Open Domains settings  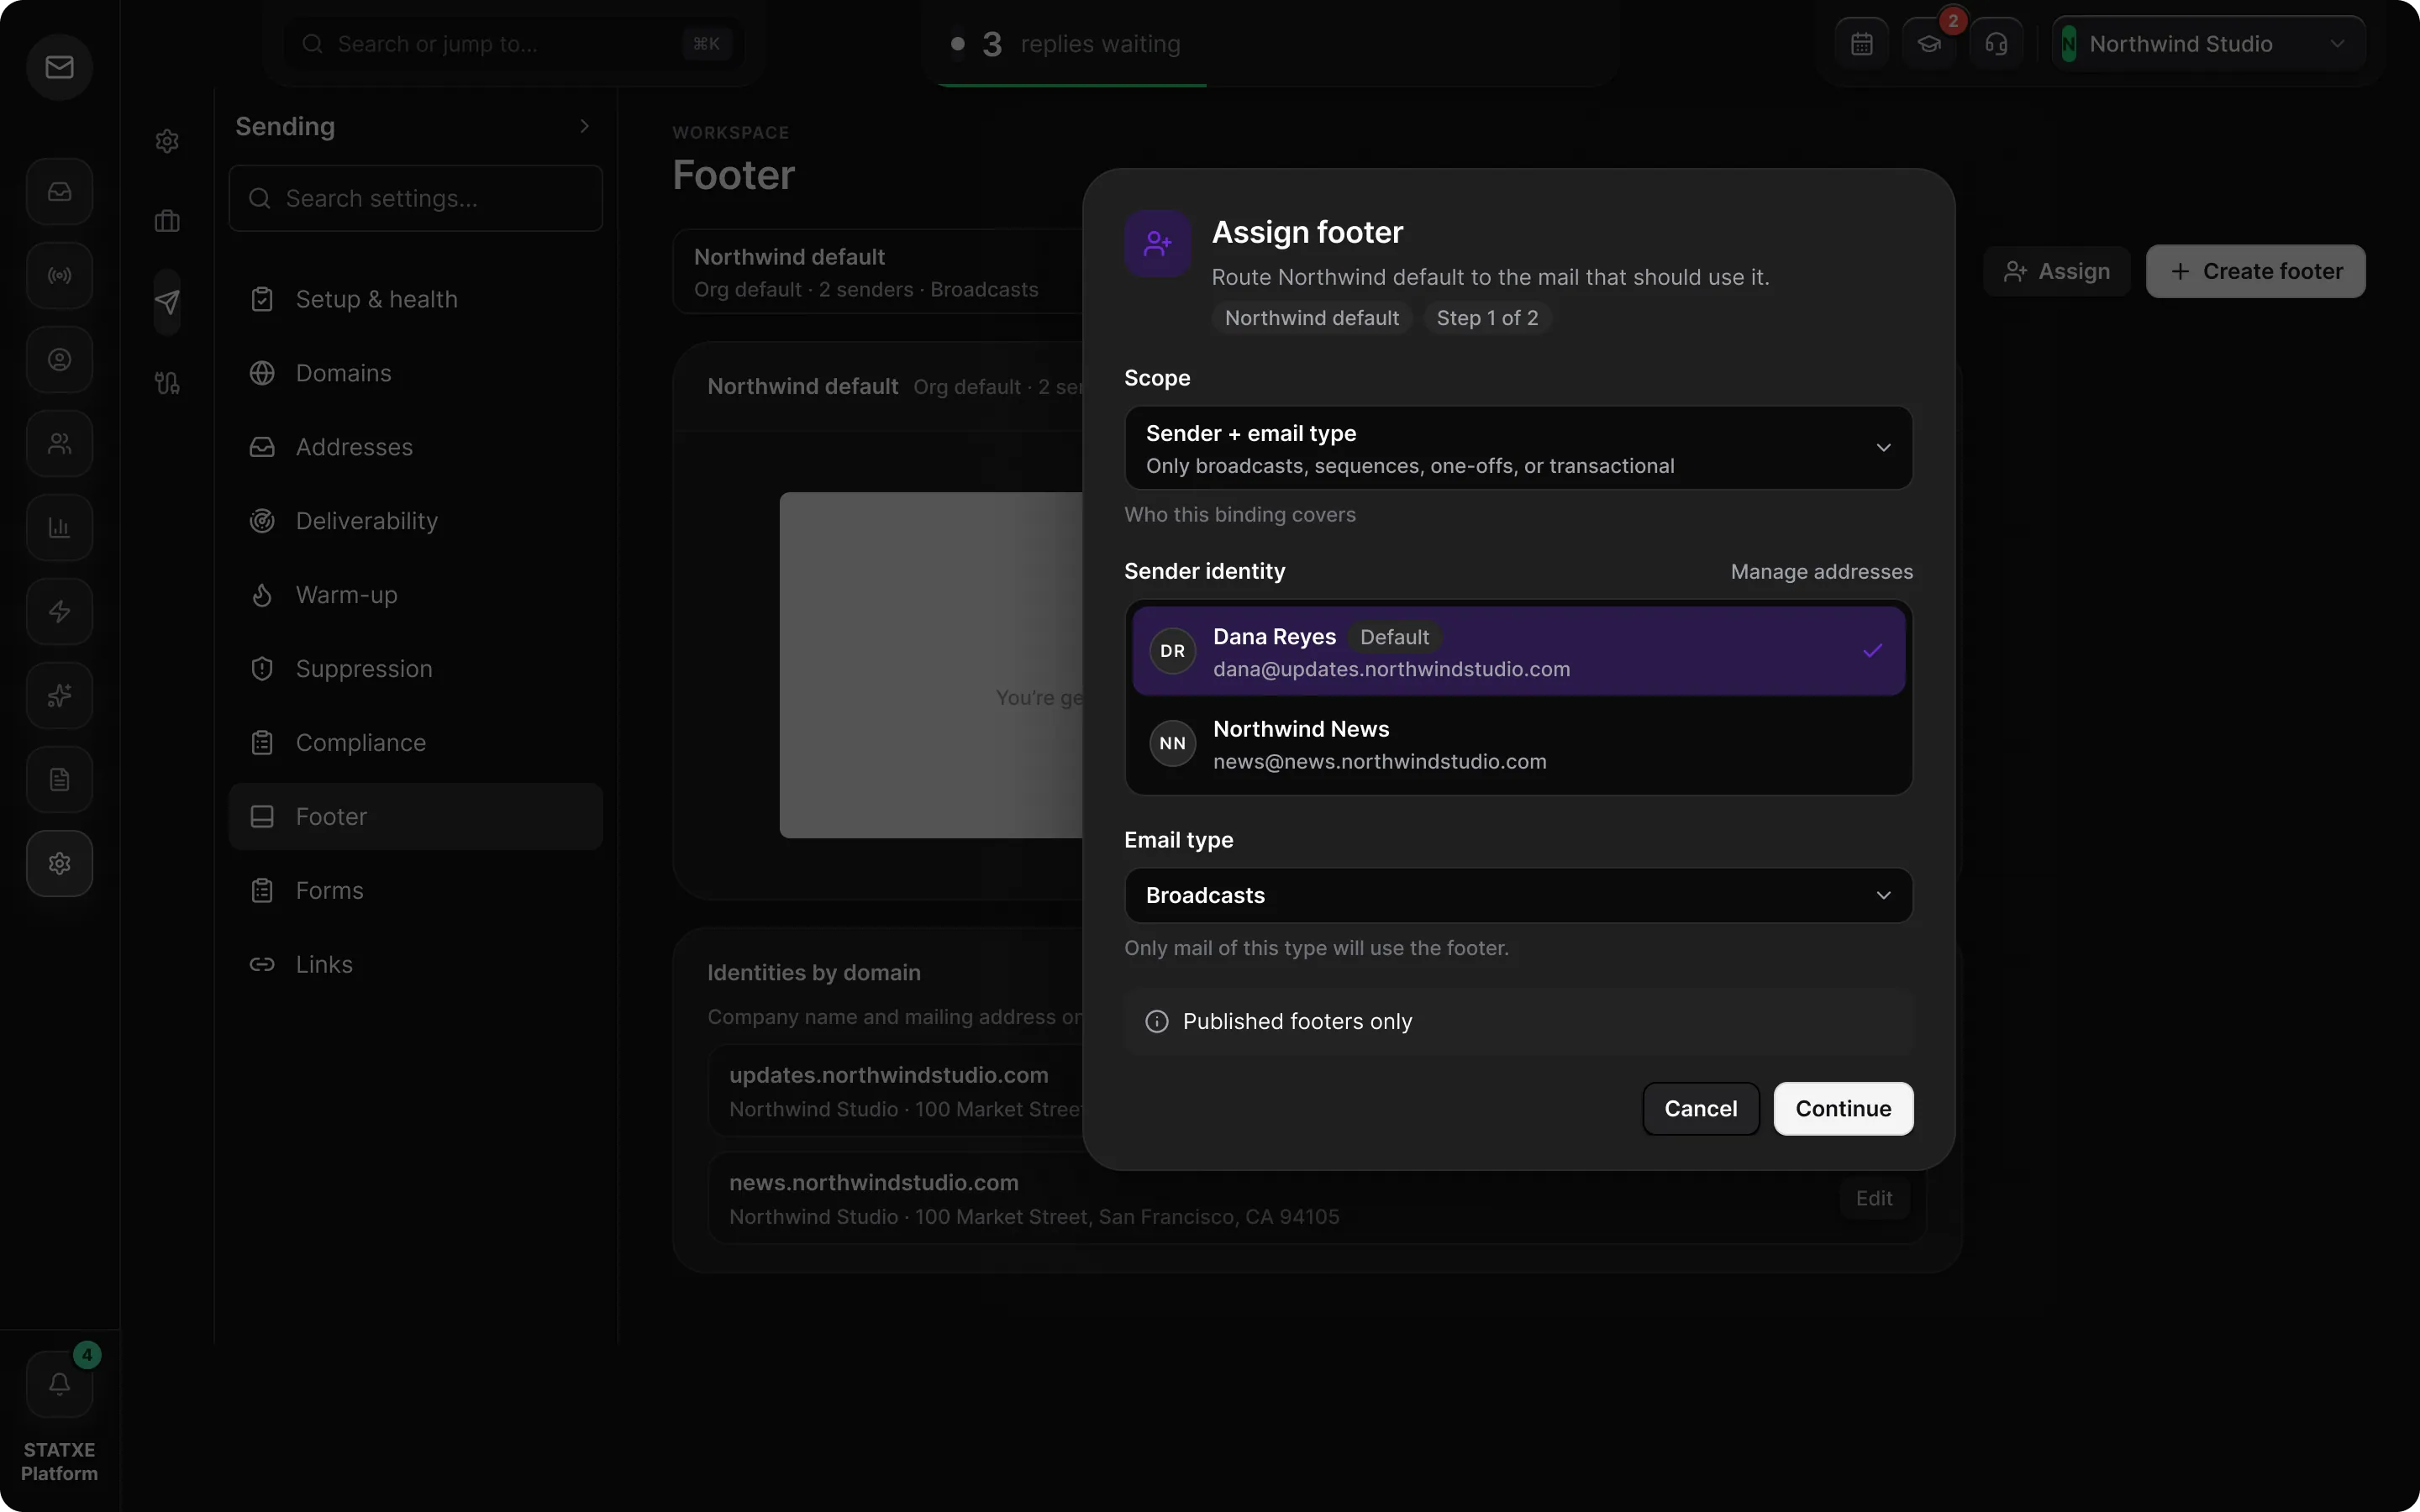415,373
